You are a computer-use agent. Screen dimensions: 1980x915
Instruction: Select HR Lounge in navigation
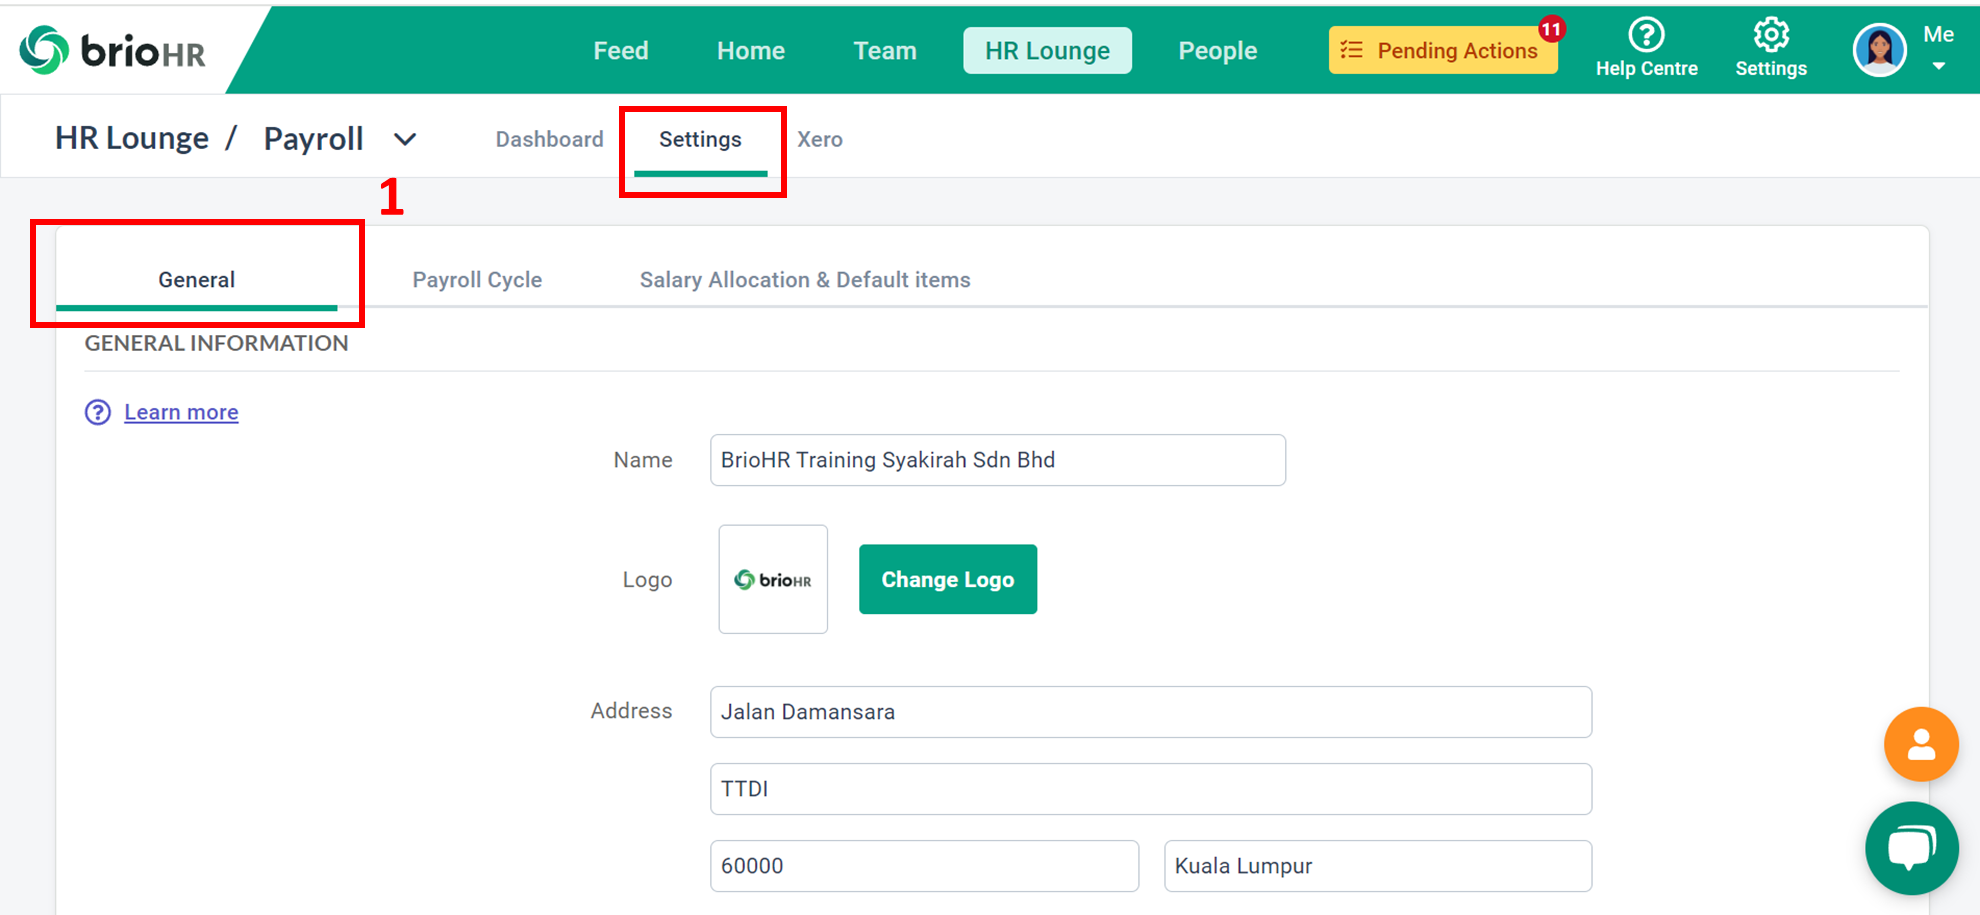(1047, 50)
